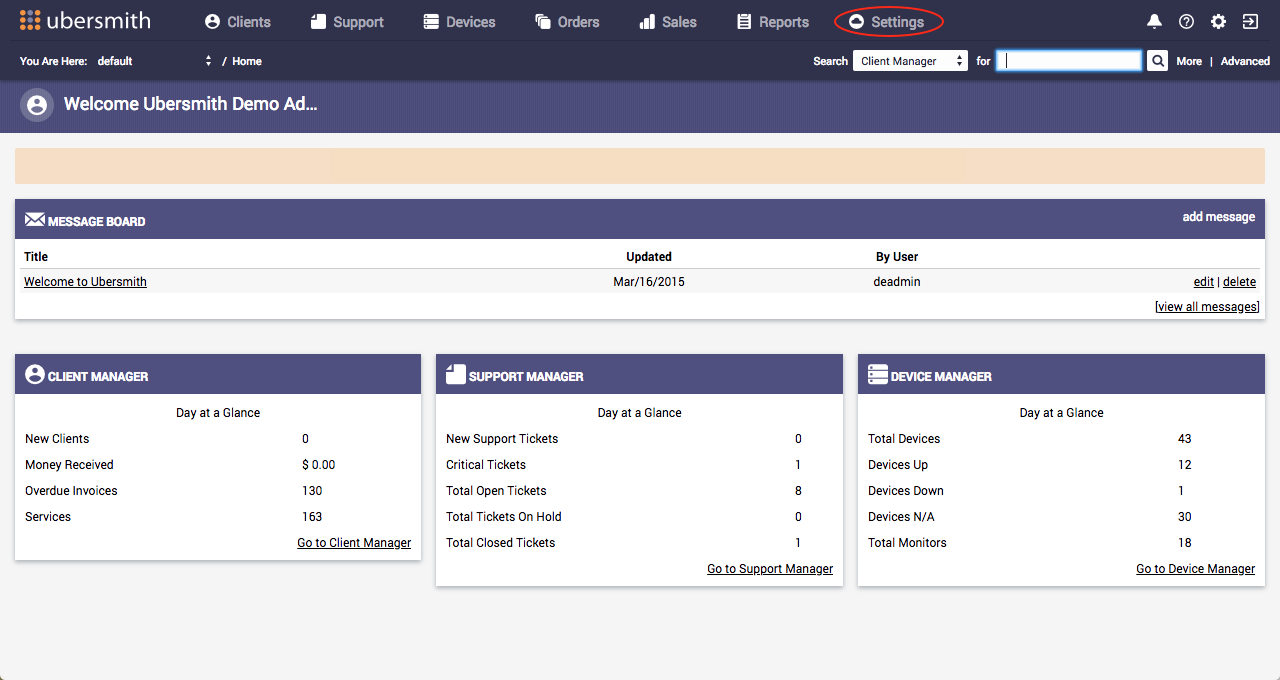1280x680 pixels.
Task: Click the search magnifier button
Action: [1157, 61]
